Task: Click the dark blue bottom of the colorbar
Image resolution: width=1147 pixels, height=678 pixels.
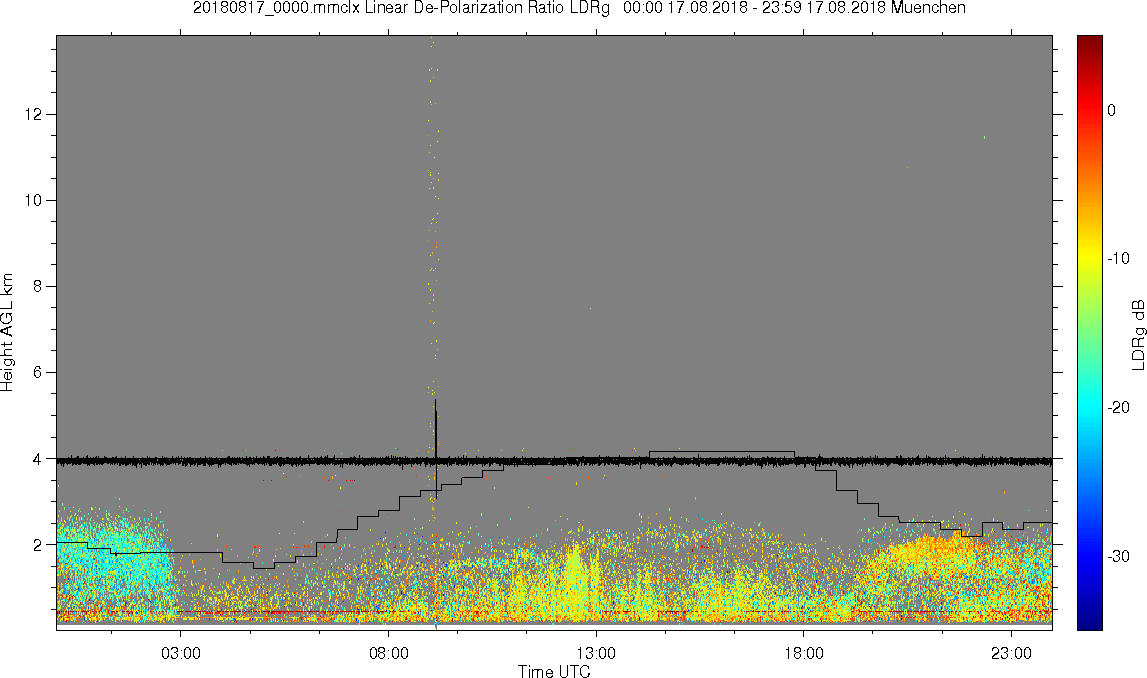Action: pyautogui.click(x=1089, y=620)
